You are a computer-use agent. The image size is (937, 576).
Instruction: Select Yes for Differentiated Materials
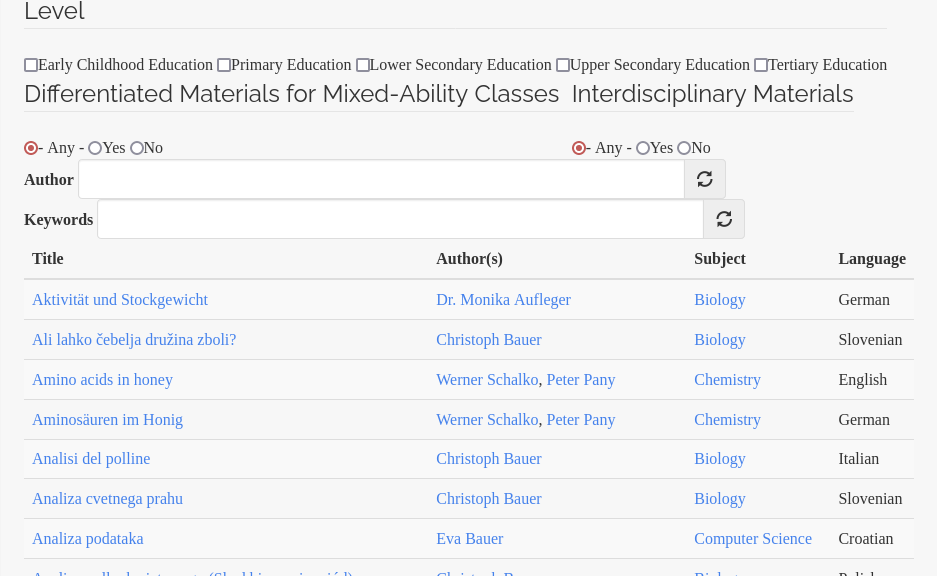[x=95, y=148]
